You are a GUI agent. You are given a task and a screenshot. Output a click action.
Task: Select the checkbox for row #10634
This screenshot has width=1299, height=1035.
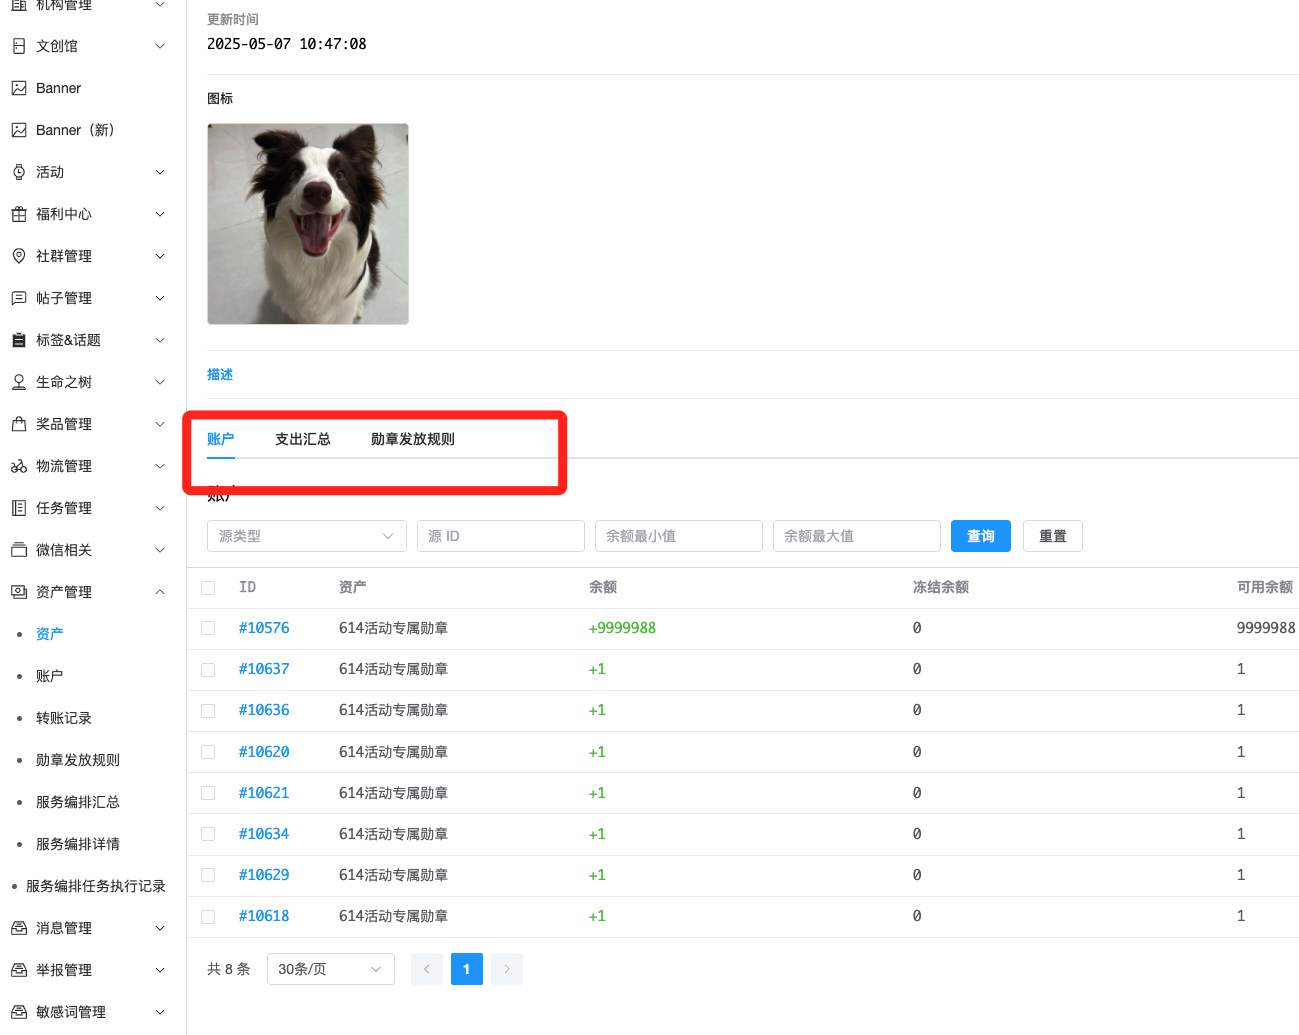tap(208, 834)
